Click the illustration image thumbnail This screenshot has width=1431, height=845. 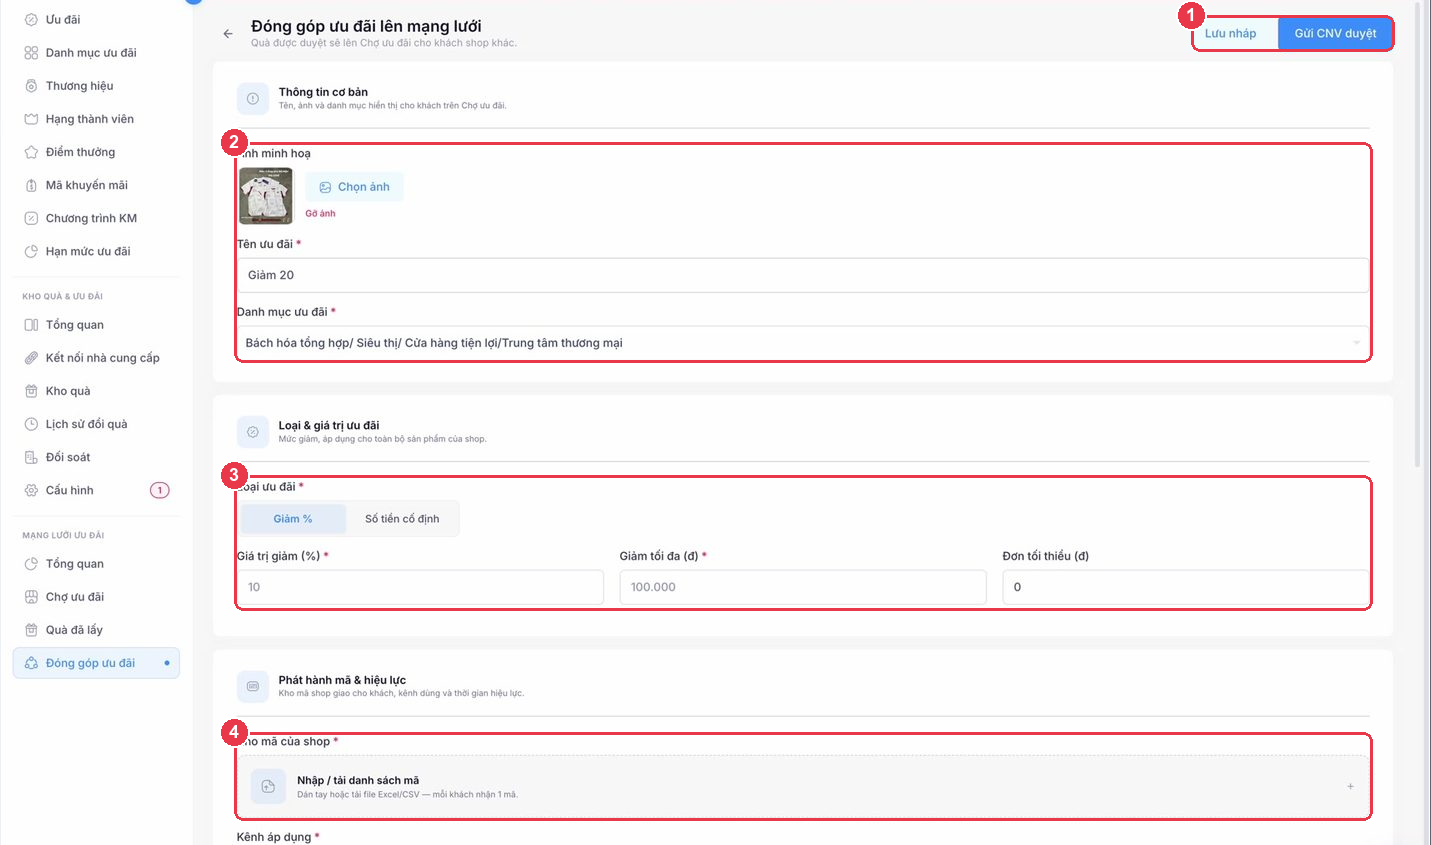tap(266, 196)
